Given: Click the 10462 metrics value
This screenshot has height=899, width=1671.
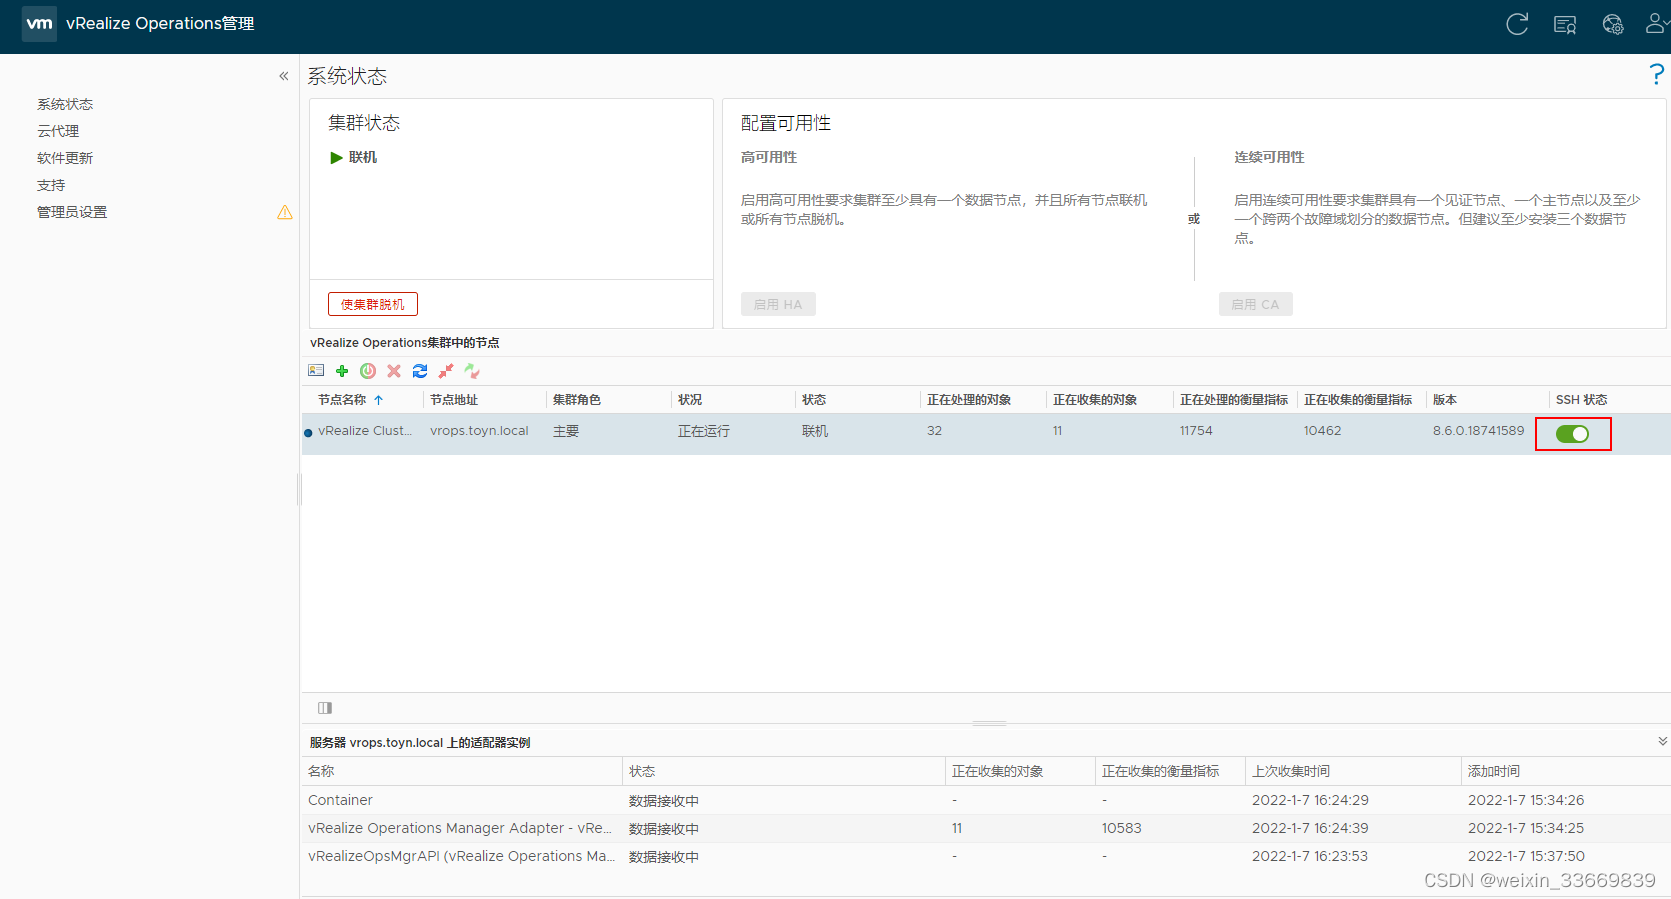Looking at the screenshot, I should [1323, 431].
